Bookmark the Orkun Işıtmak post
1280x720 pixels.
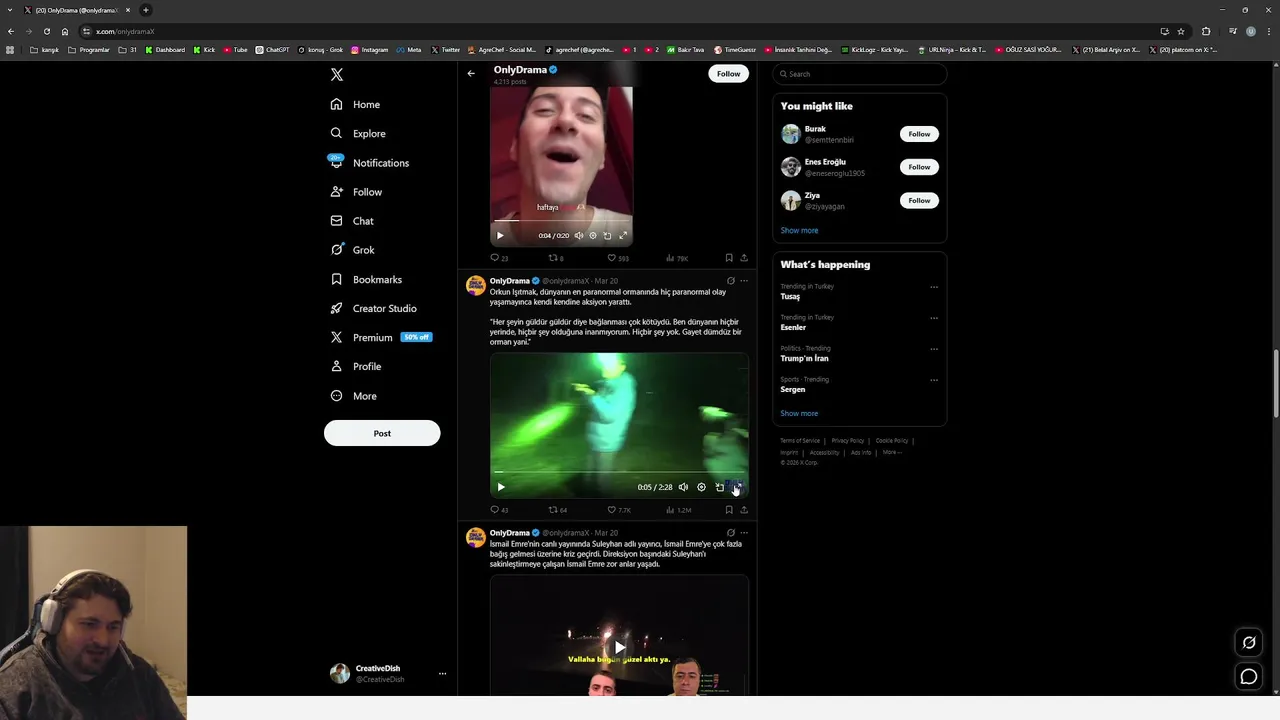(728, 510)
